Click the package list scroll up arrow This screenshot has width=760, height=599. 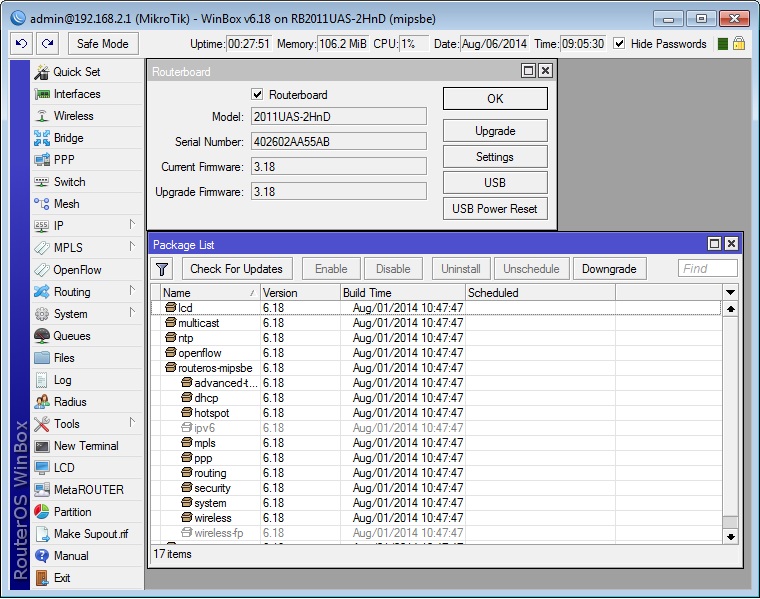tap(730, 309)
